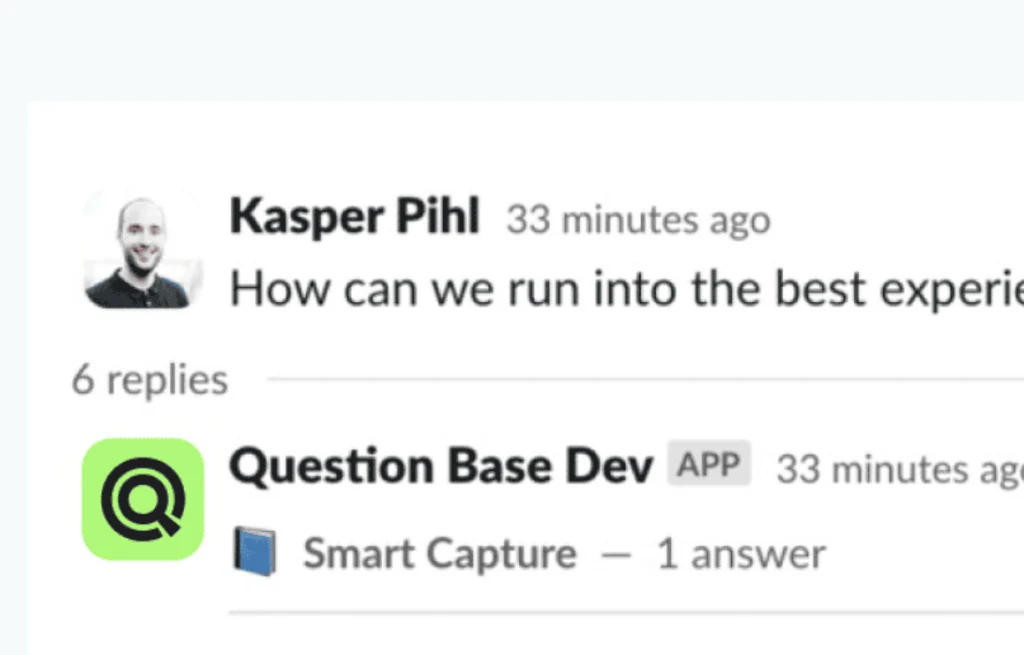Viewport: 1024px width, 655px height.
Task: Click the Question Base Dev bot name
Action: [440, 464]
